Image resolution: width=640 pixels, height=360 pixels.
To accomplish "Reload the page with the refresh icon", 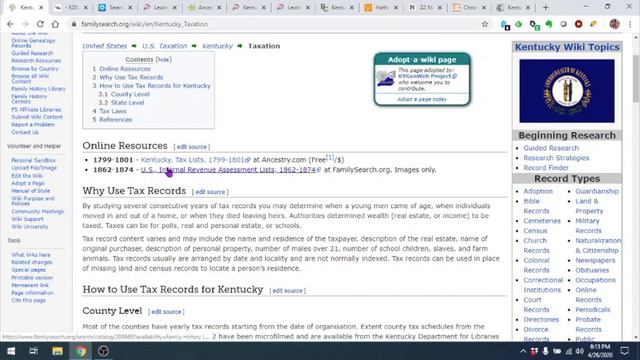I will coord(40,24).
